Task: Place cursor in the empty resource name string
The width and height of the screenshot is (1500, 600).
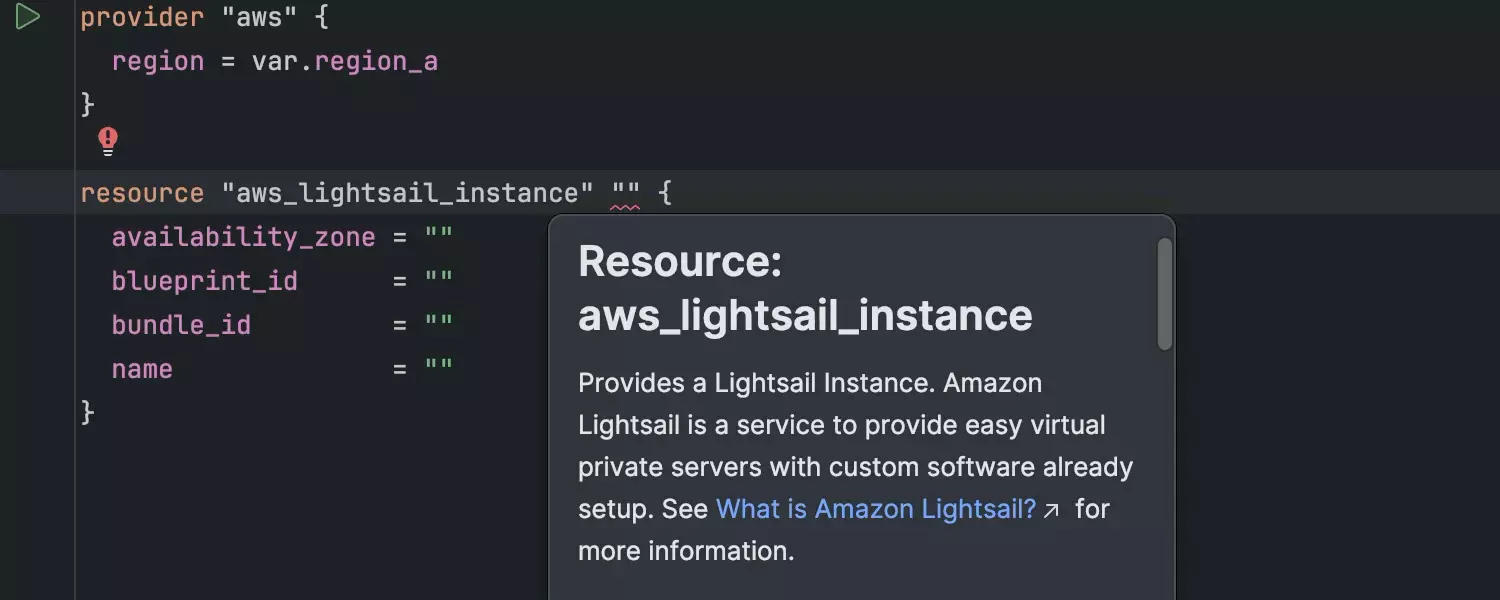Action: [626, 193]
